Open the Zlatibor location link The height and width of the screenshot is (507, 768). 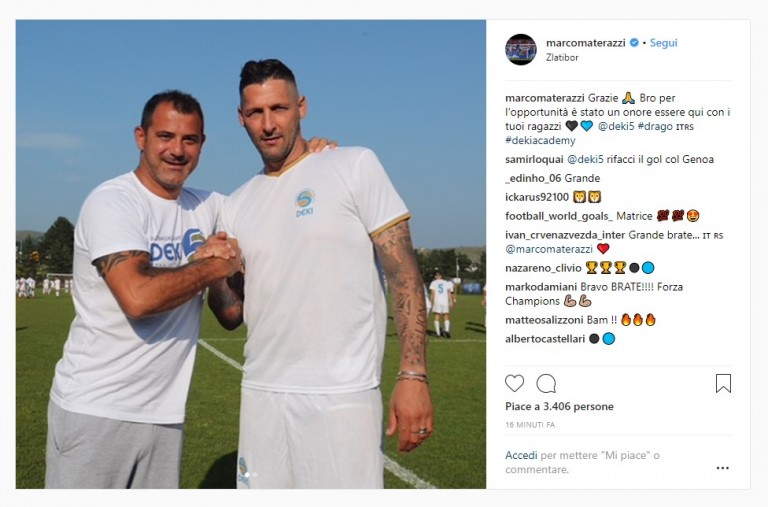pos(562,57)
